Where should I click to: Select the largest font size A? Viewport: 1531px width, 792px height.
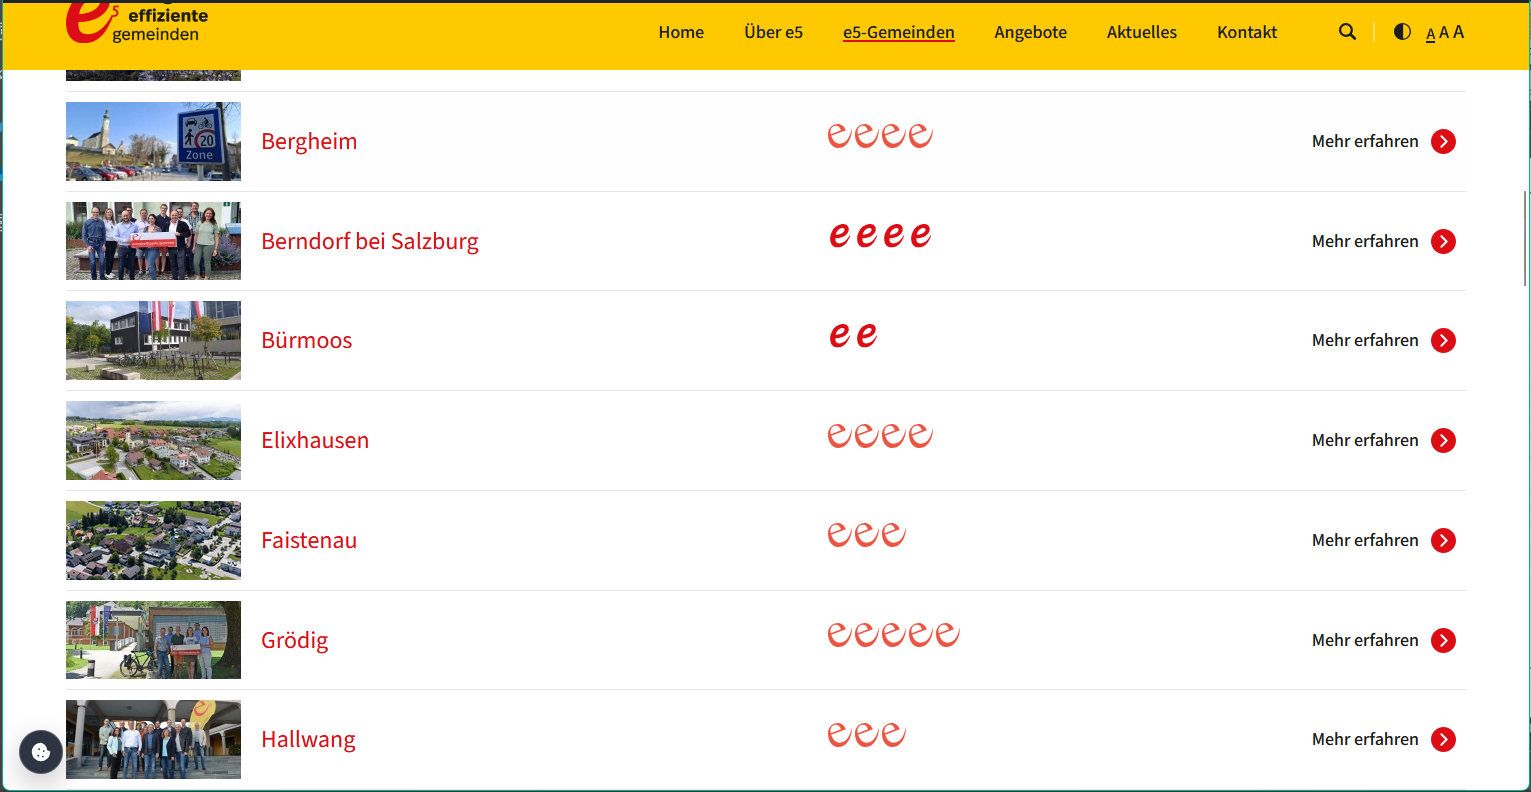click(x=1459, y=32)
